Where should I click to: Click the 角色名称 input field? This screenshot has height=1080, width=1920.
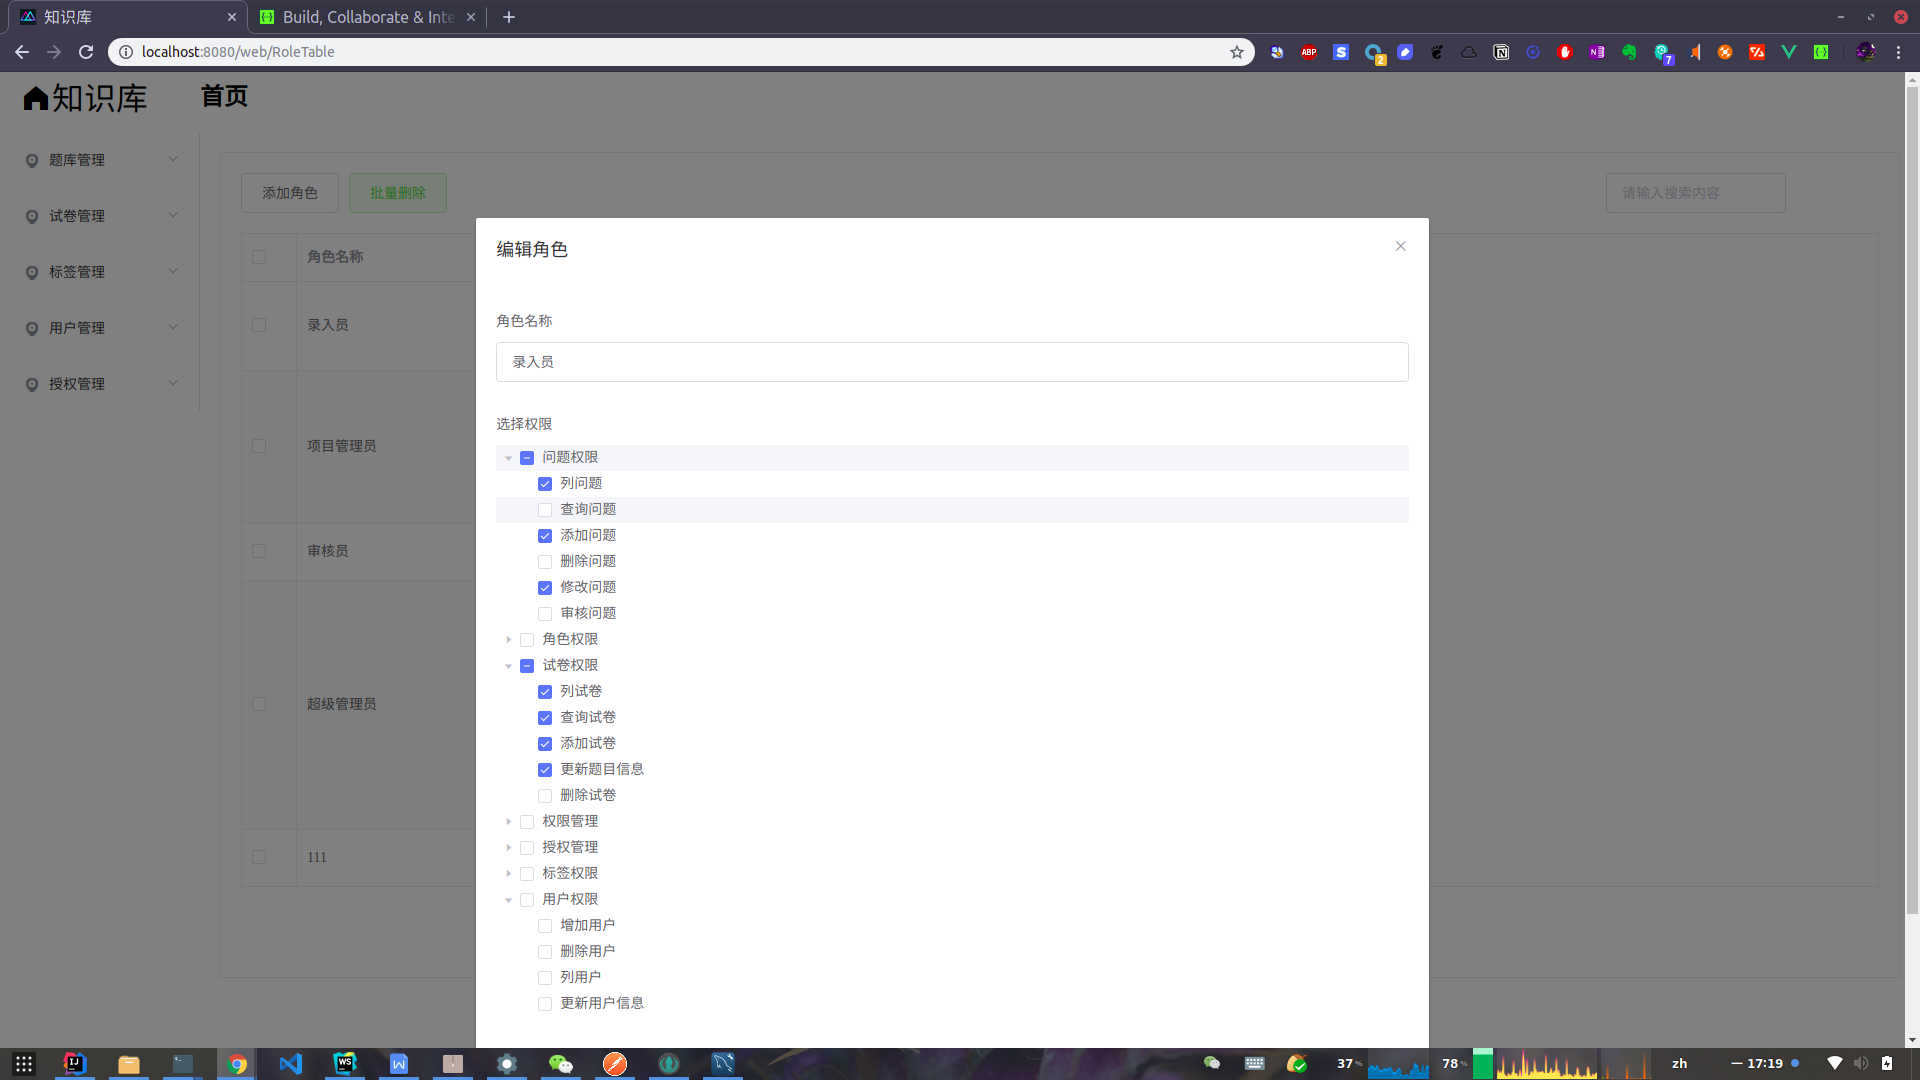click(951, 362)
